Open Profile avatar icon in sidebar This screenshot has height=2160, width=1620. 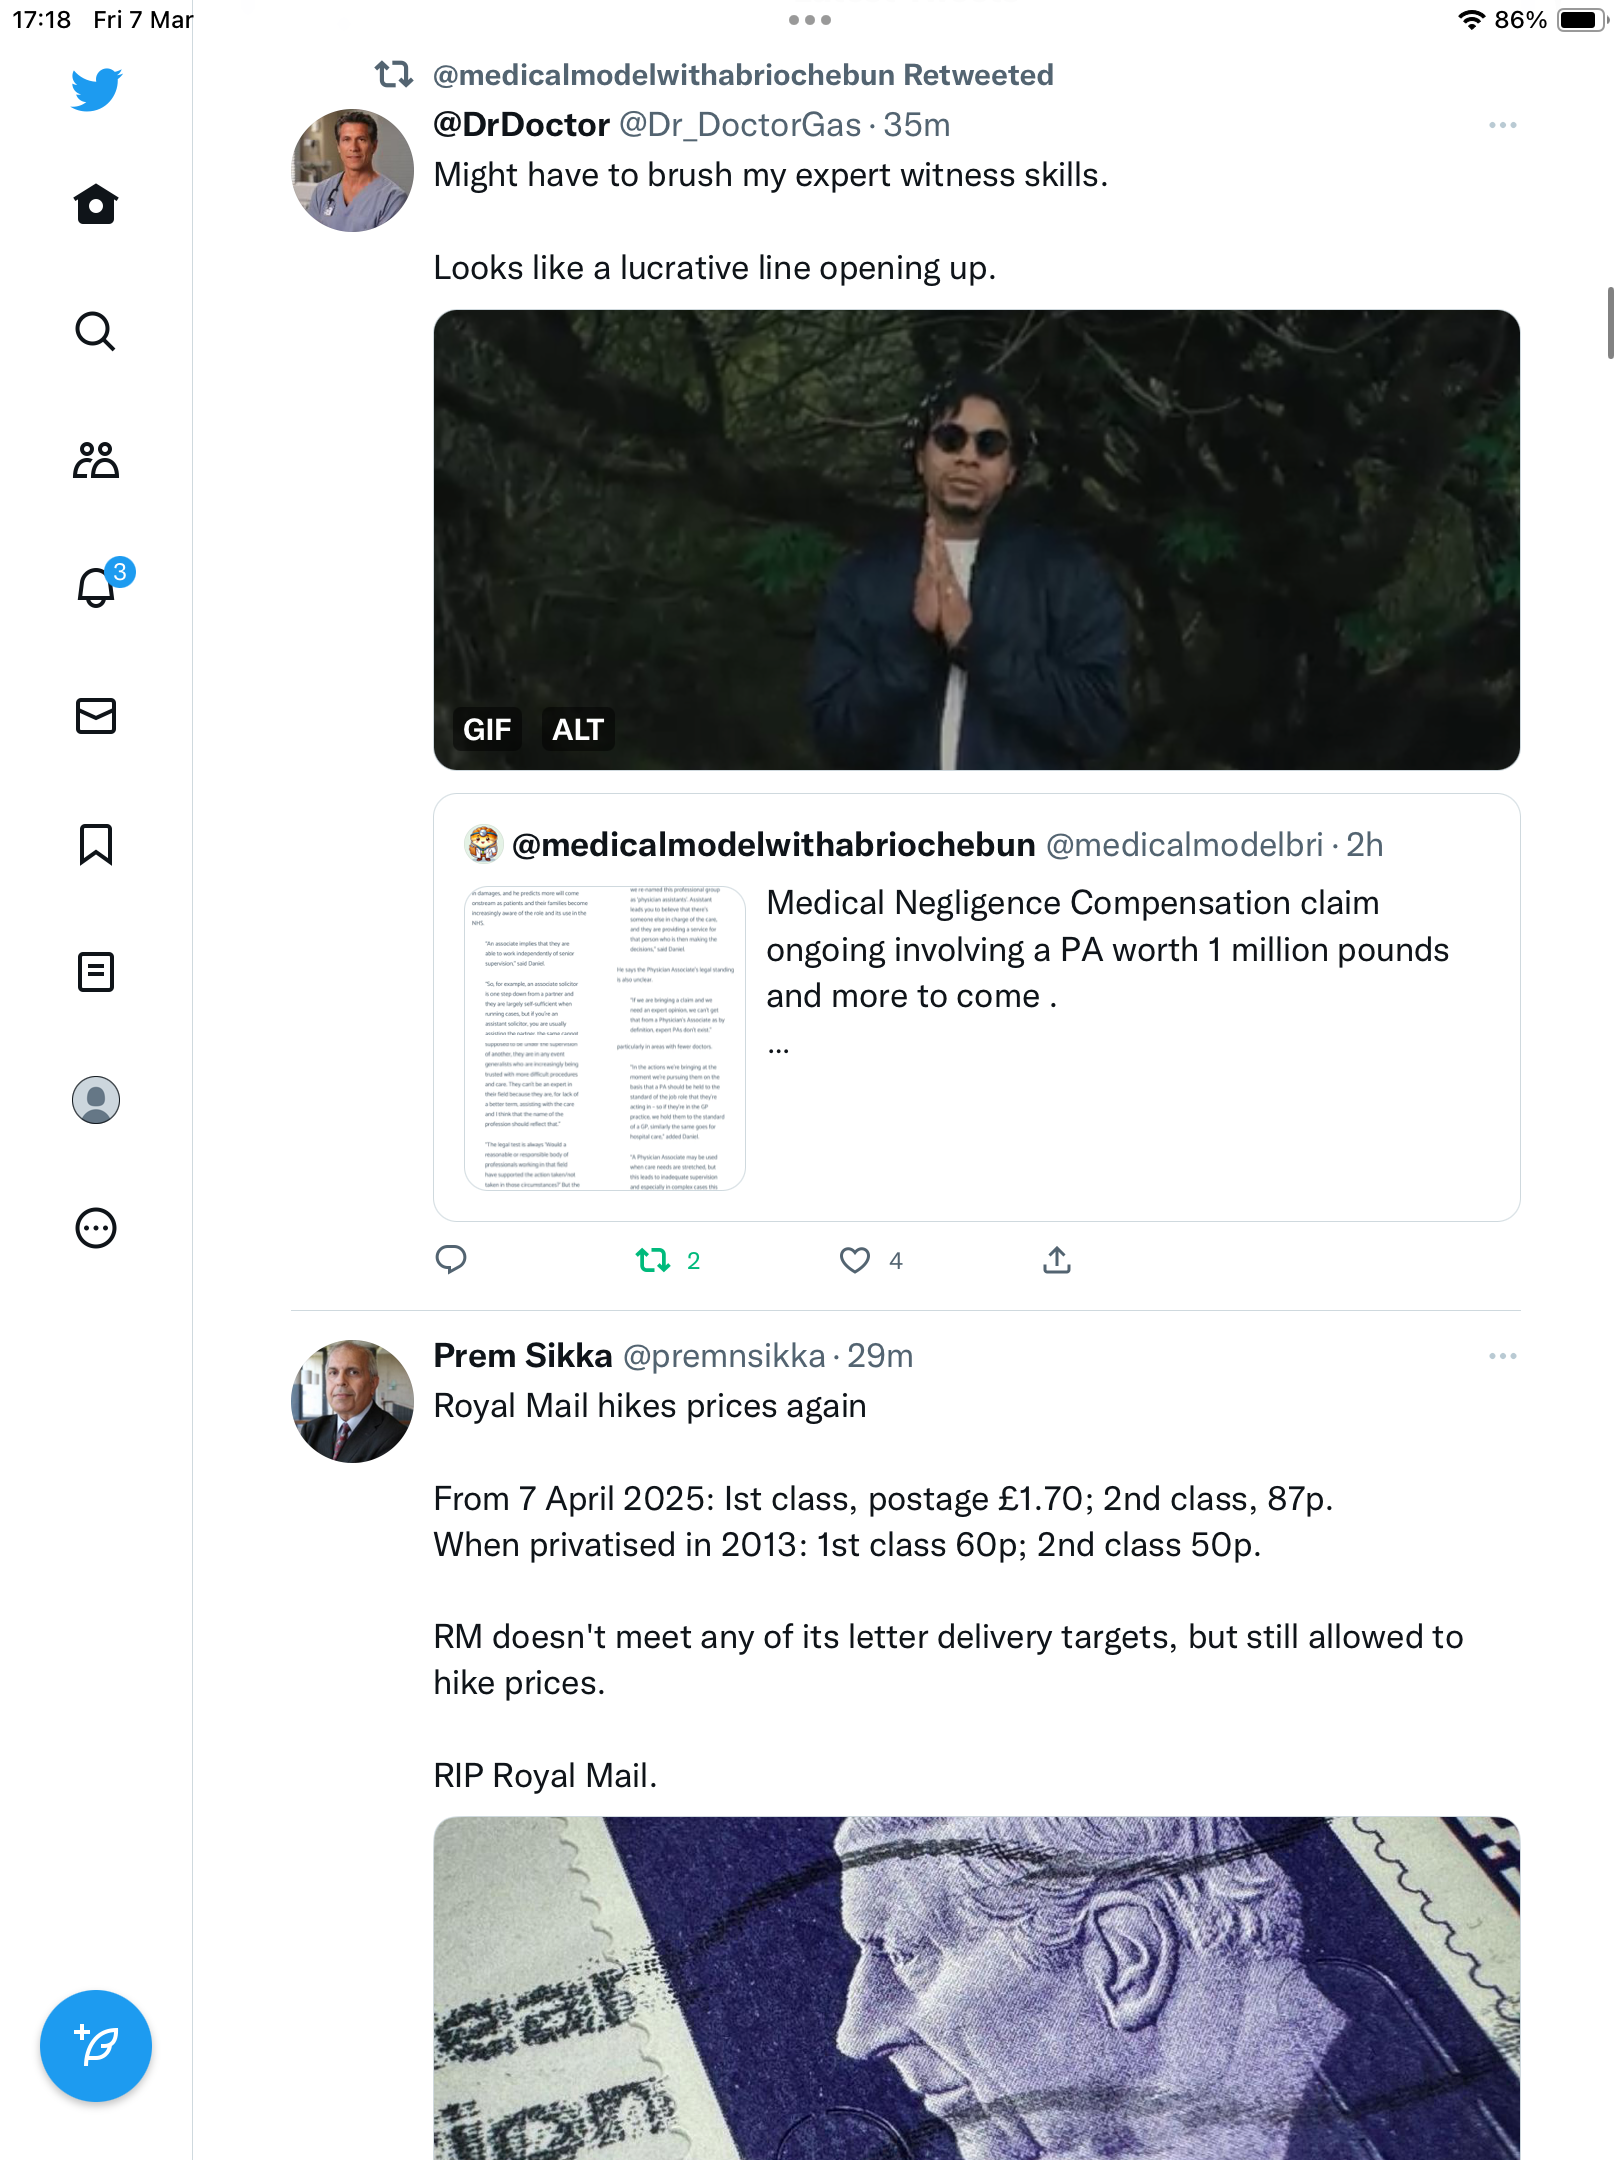pos(96,1100)
